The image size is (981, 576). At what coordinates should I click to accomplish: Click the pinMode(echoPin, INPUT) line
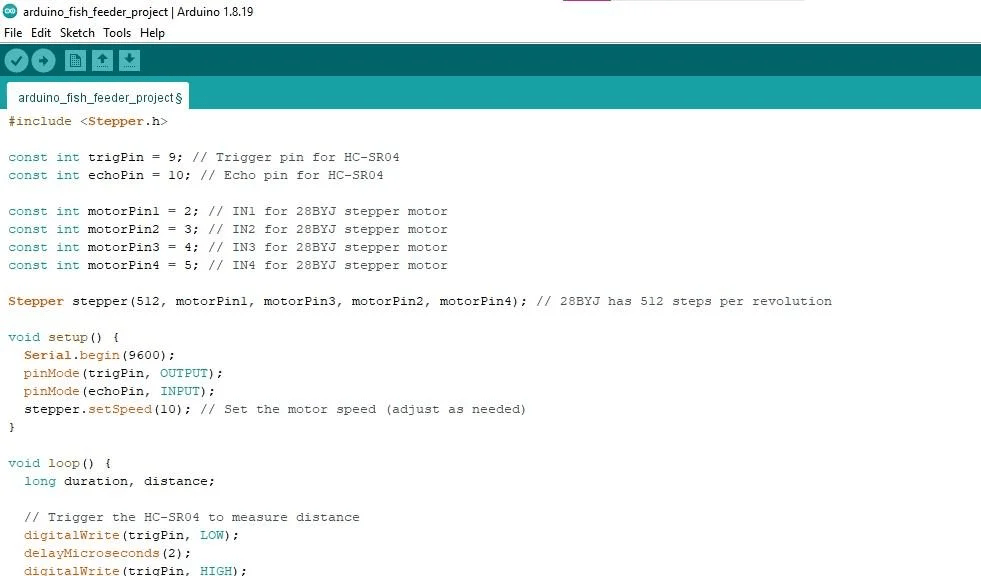[x=119, y=392]
